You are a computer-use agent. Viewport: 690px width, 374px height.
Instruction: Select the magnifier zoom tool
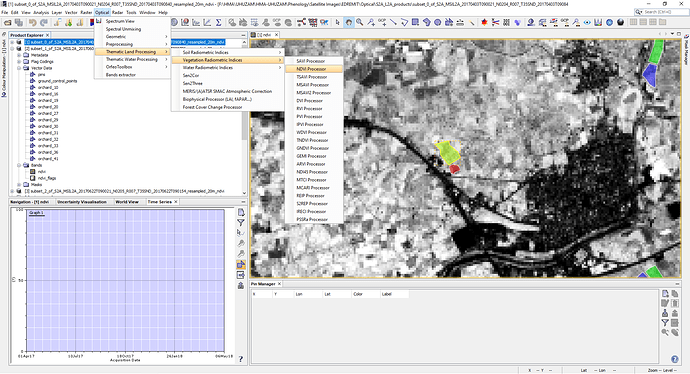(360, 22)
